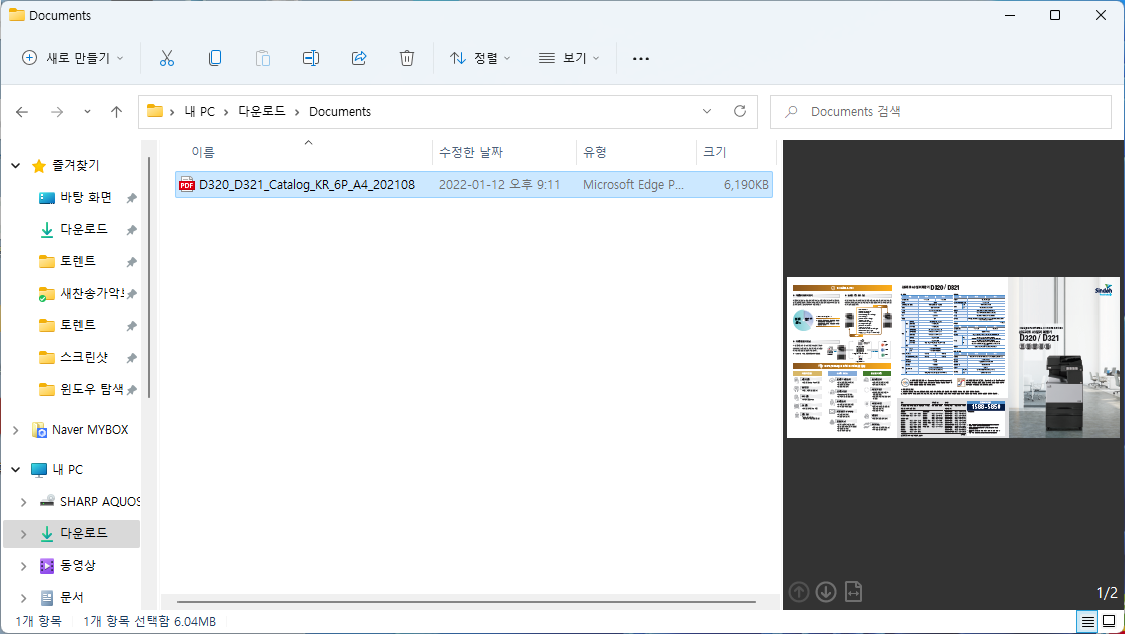Open the 스크린샷 folder
This screenshot has width=1125, height=634.
[x=84, y=357]
